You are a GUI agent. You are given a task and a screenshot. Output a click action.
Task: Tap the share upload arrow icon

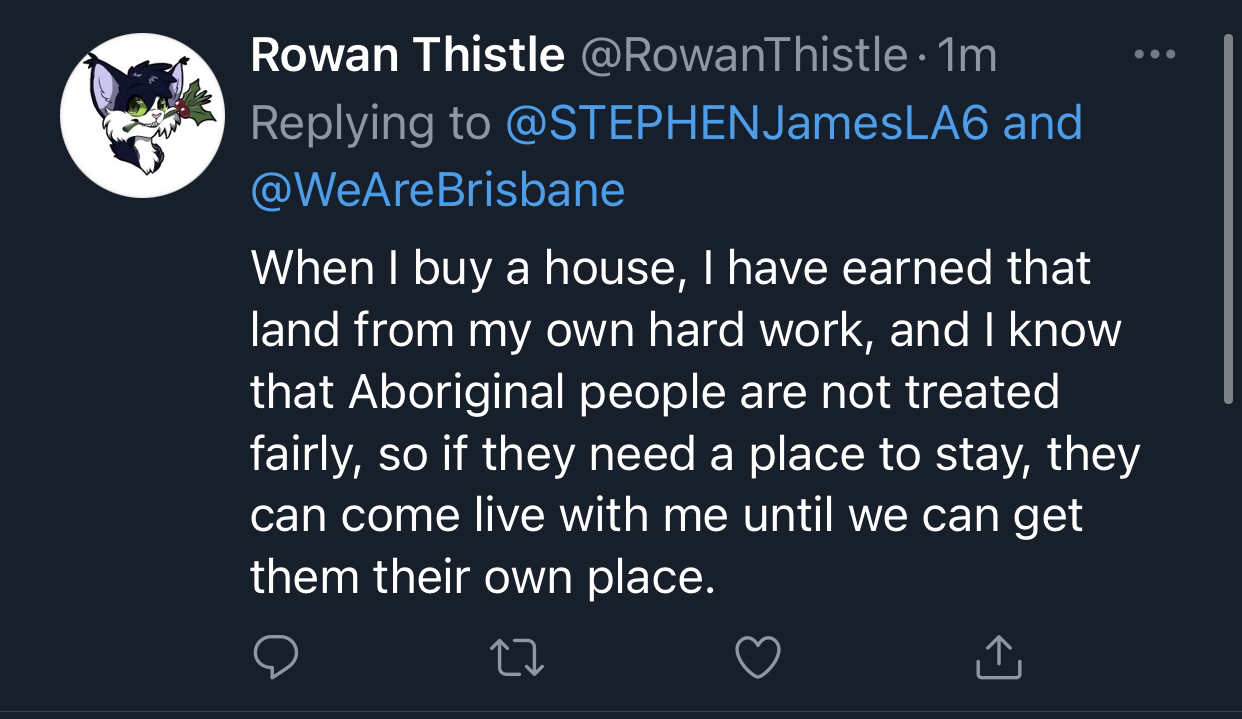click(x=998, y=657)
